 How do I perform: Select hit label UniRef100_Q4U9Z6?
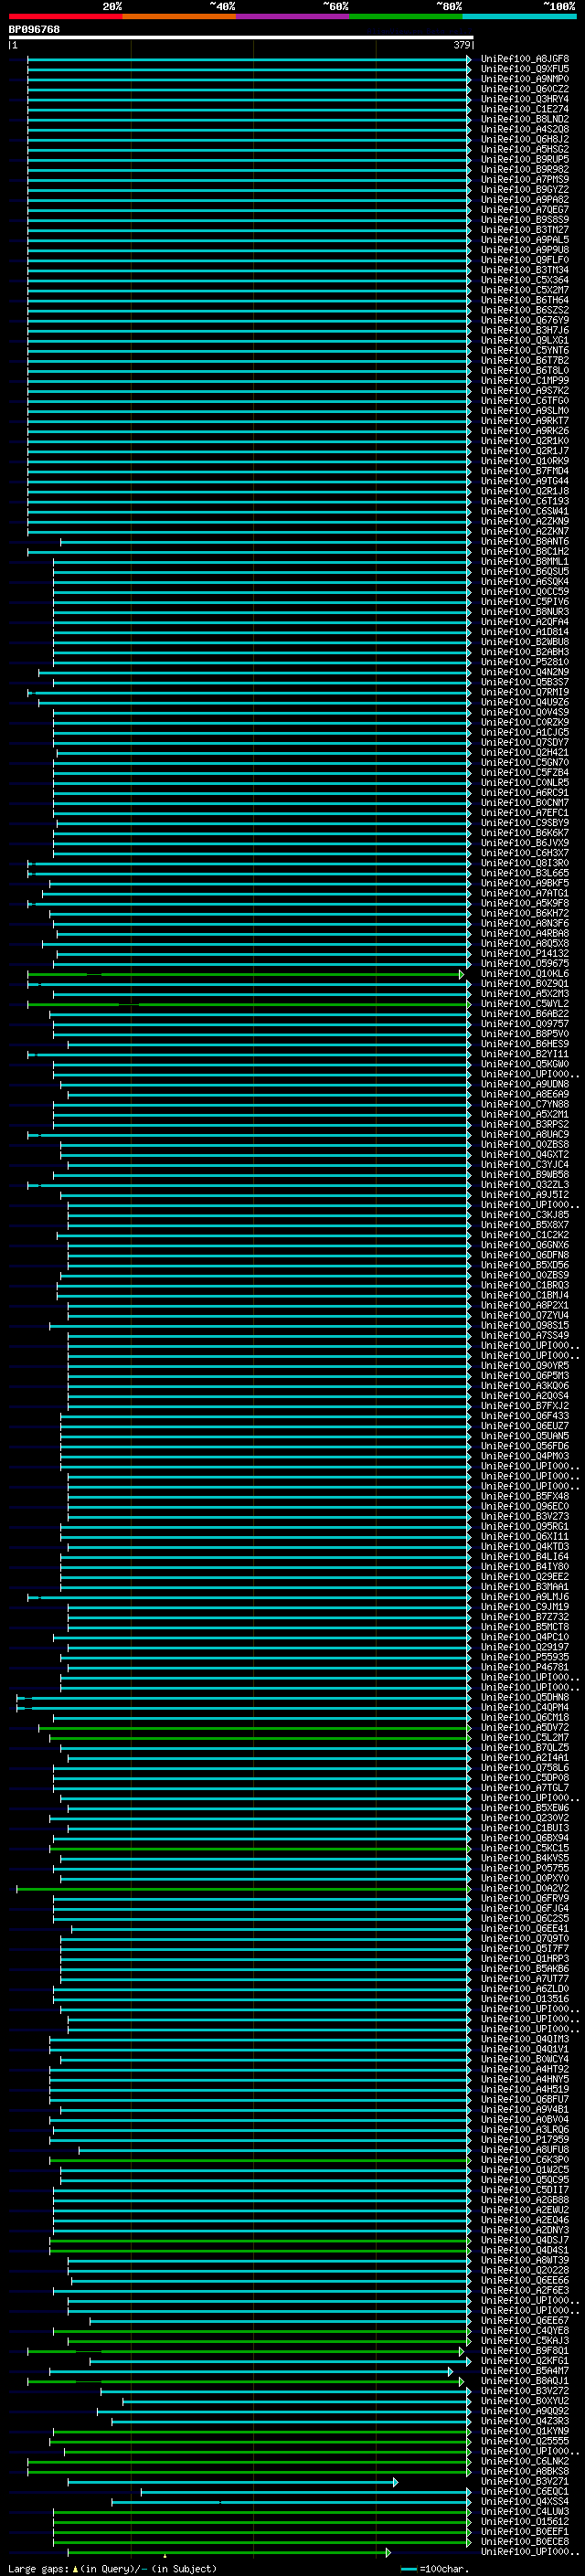(x=525, y=702)
